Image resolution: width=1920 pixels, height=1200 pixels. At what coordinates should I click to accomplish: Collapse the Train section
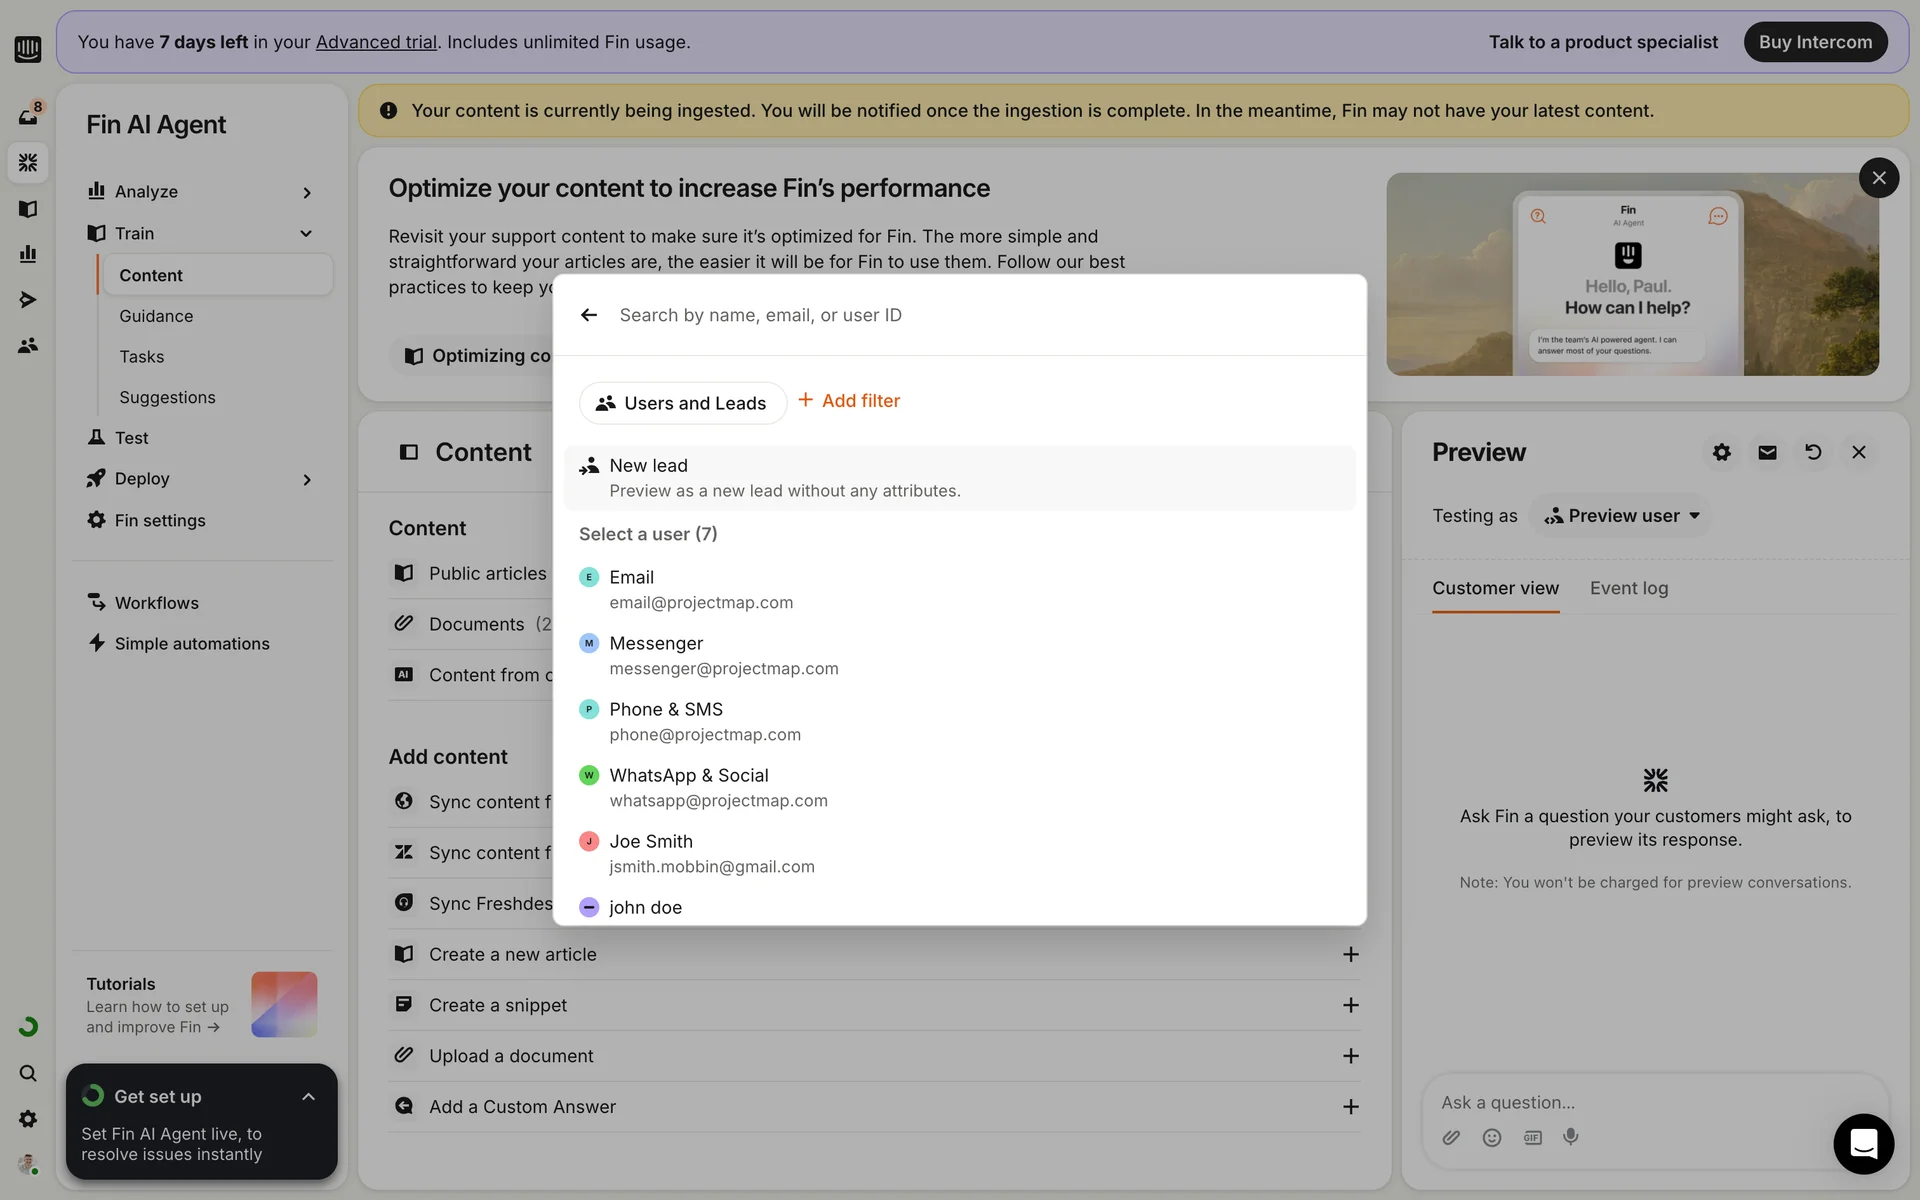[x=306, y=234]
